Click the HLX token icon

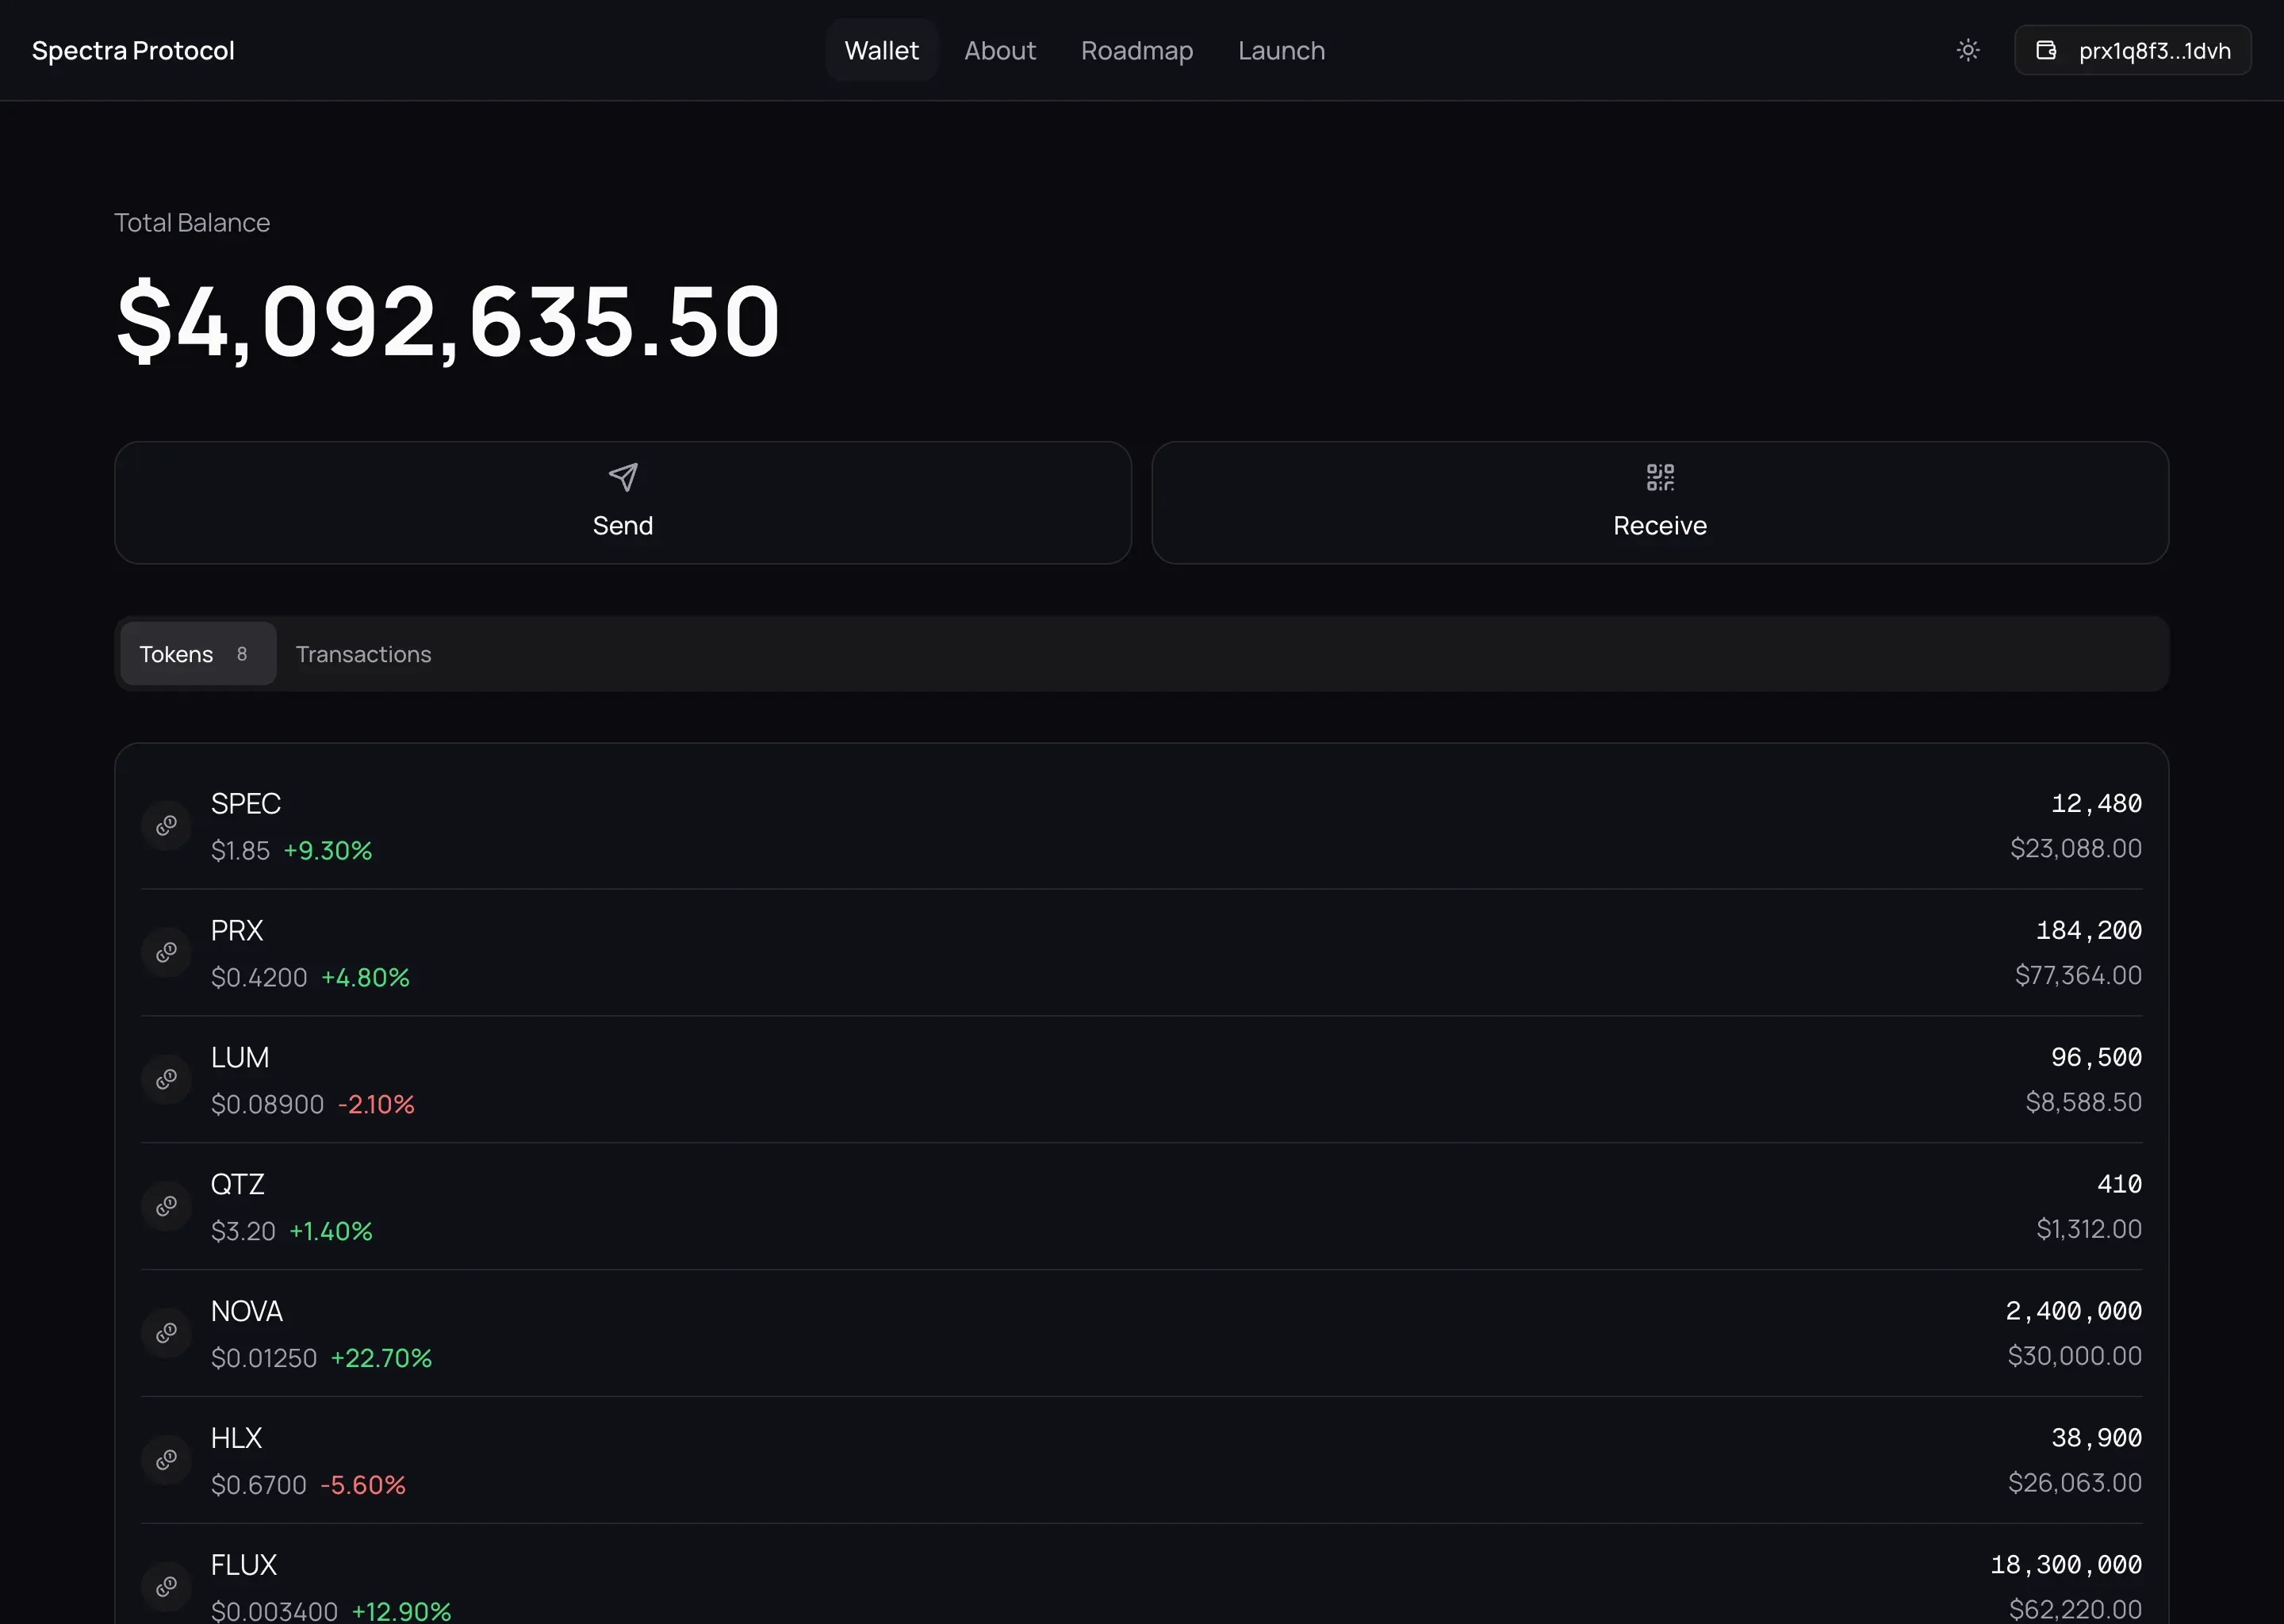pyautogui.click(x=166, y=1460)
